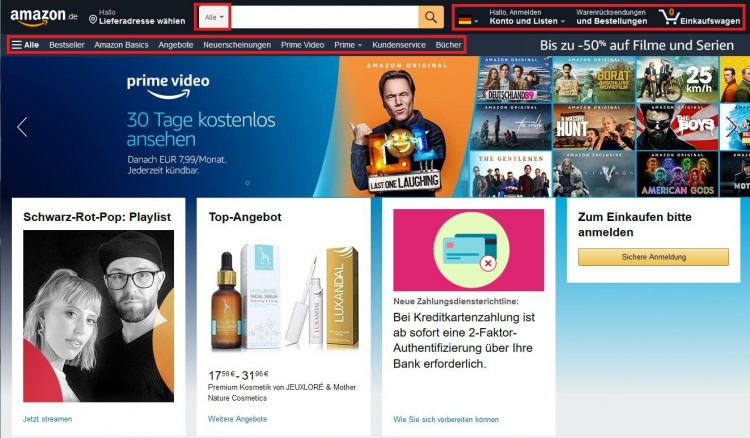
Task: Go to previous banner slide arrow
Action: (x=22, y=127)
